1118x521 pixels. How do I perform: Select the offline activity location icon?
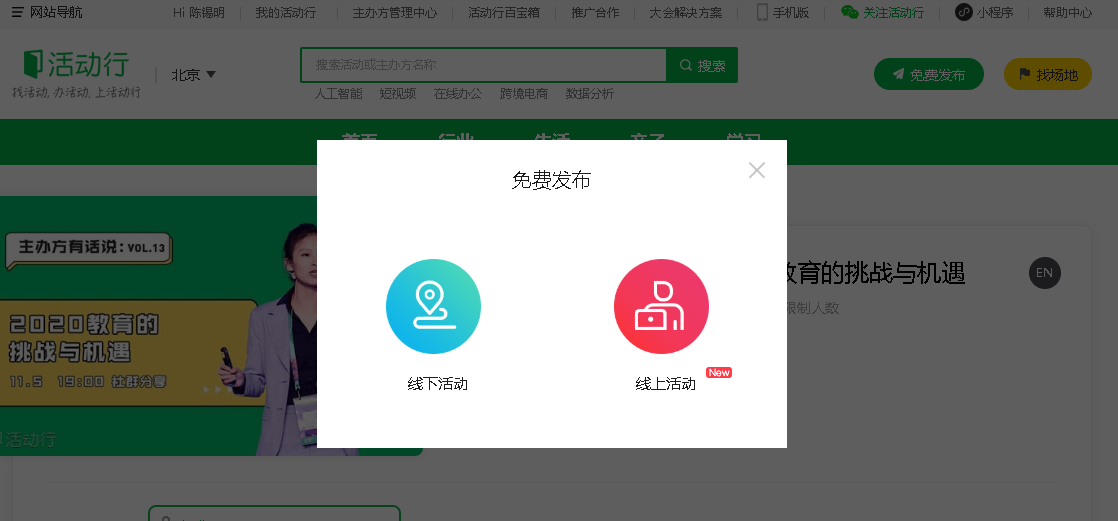(x=434, y=306)
